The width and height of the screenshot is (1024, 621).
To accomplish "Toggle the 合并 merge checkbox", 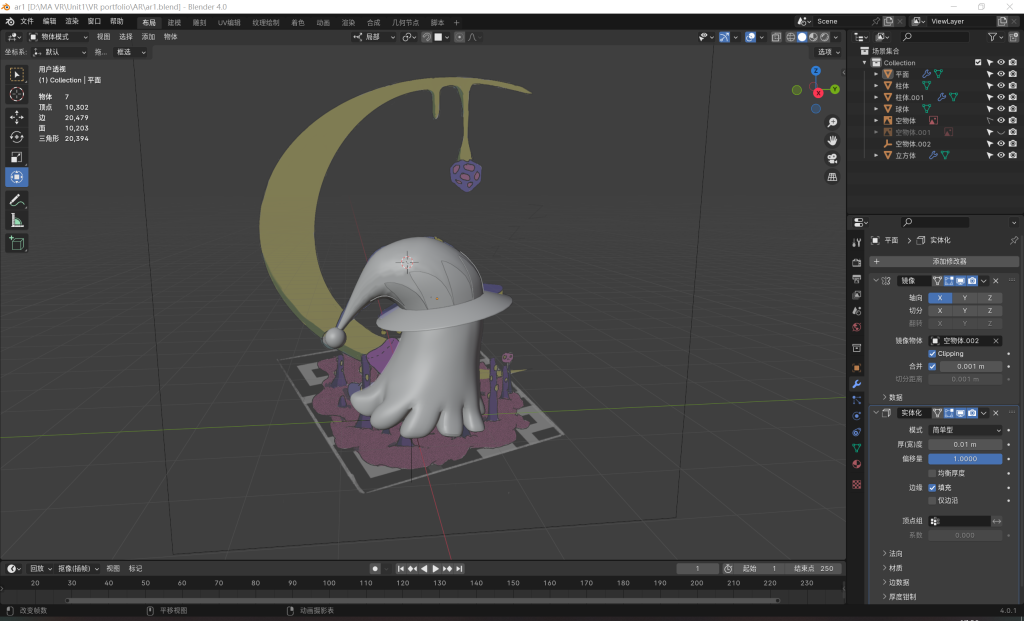I will click(x=932, y=366).
